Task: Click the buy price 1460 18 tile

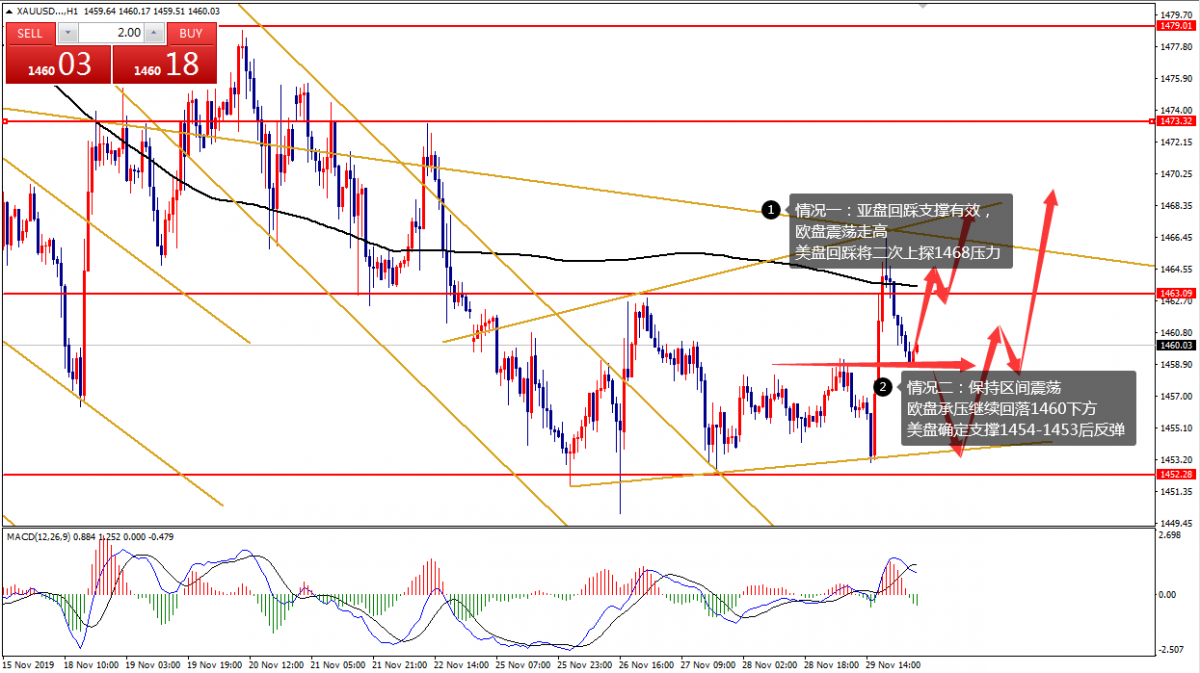Action: tap(163, 64)
